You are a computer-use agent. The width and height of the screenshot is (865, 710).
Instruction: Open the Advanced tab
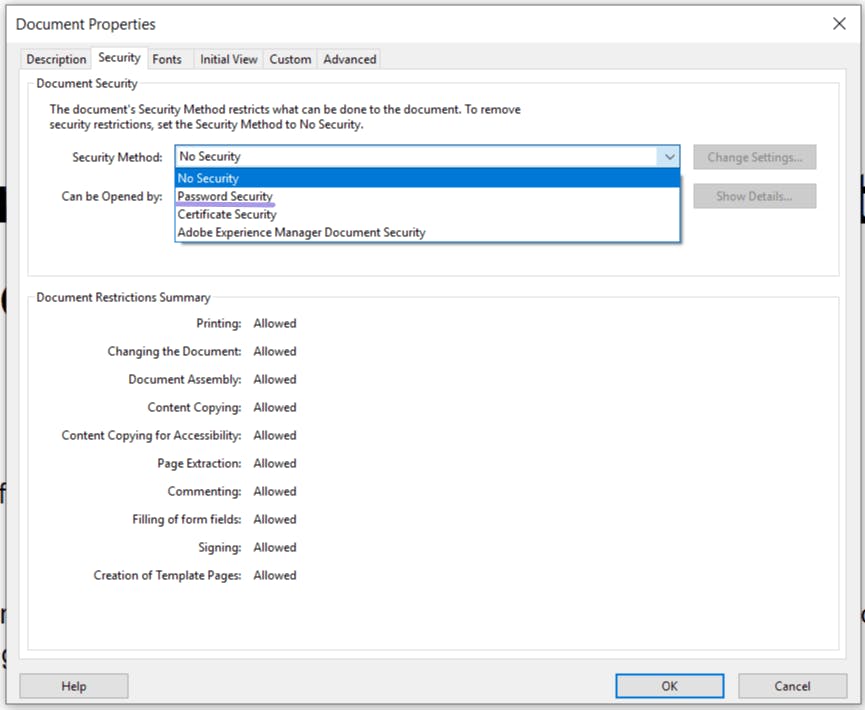click(350, 59)
